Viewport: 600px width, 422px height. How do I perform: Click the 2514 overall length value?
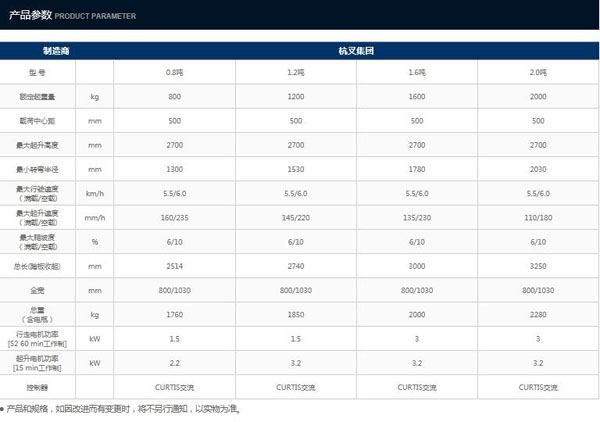point(174,266)
